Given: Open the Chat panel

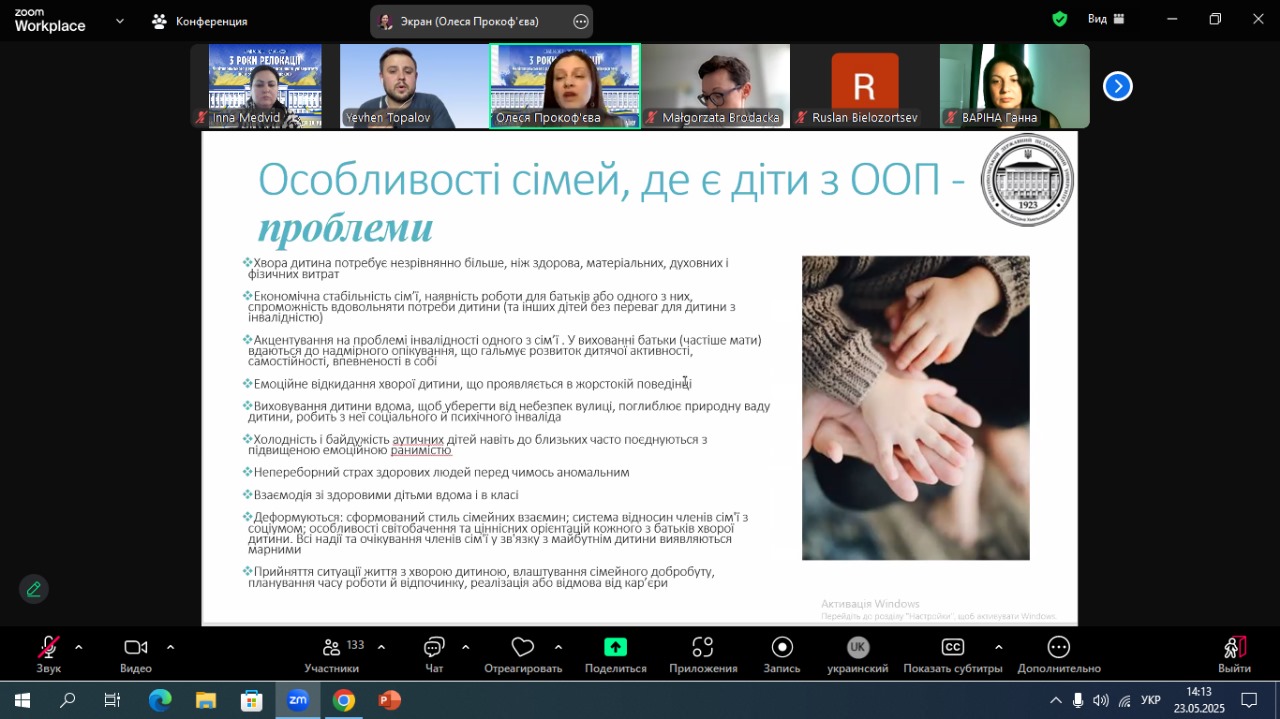Looking at the screenshot, I should tap(434, 648).
